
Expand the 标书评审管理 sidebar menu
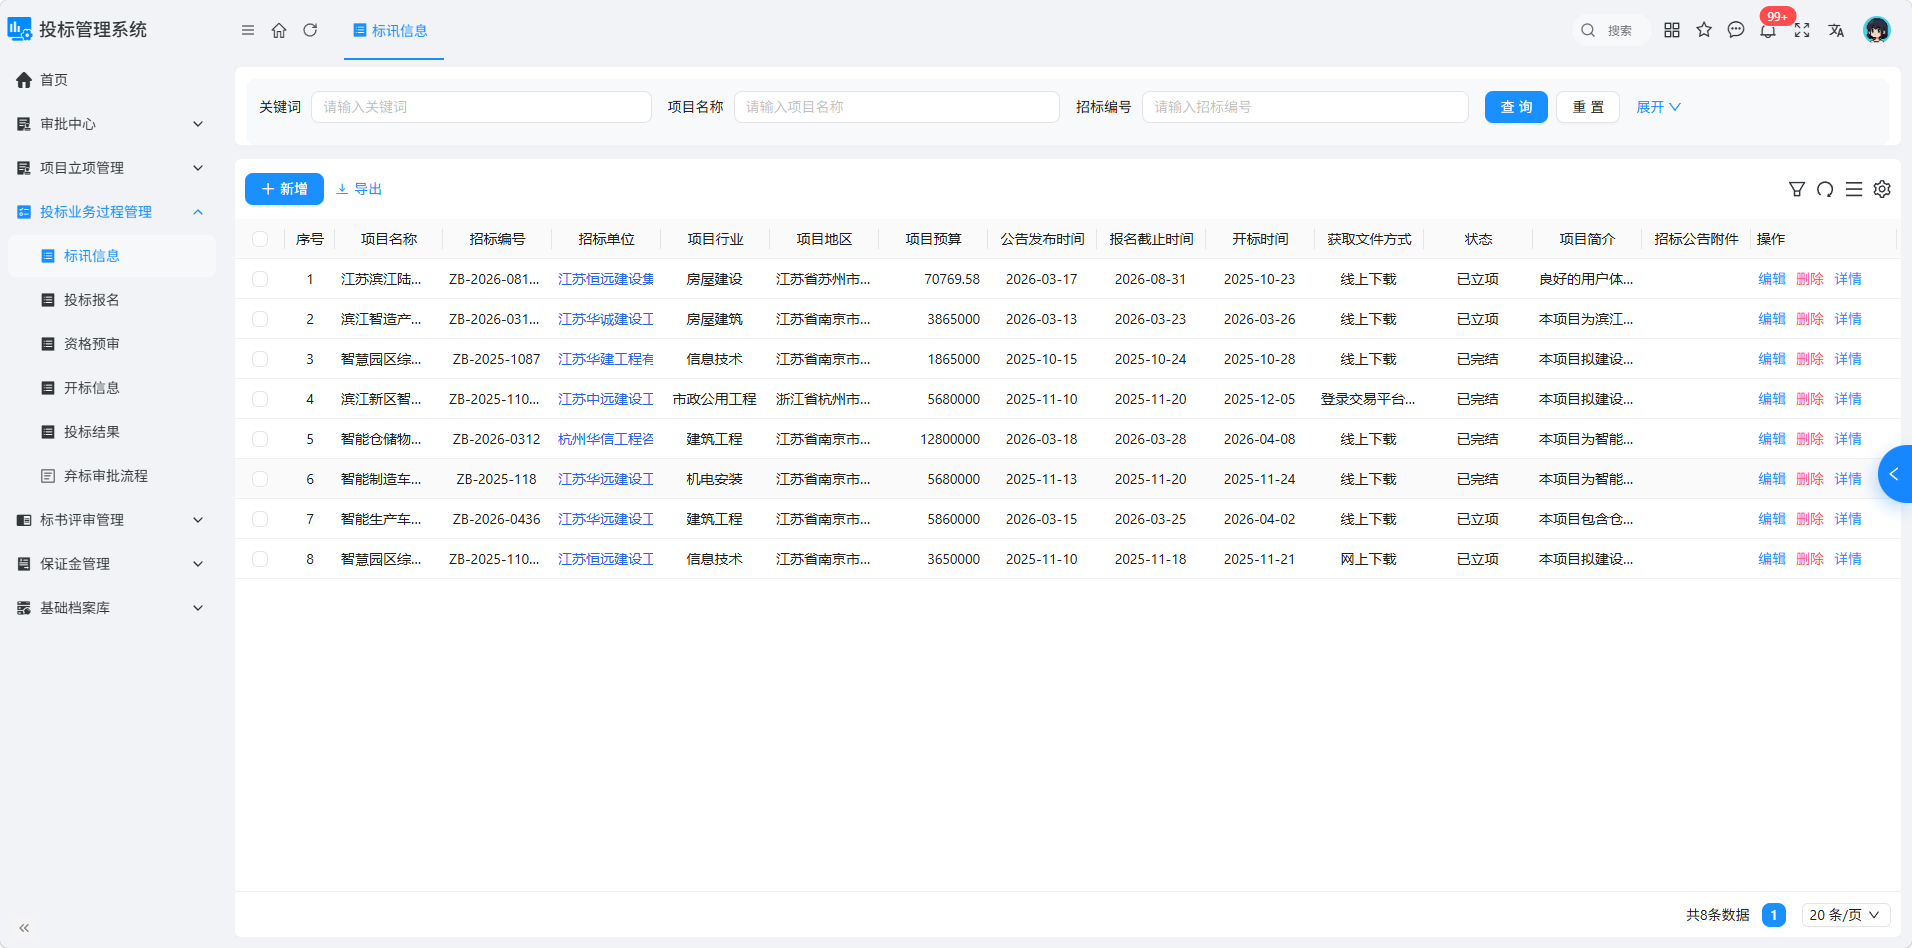pos(110,520)
